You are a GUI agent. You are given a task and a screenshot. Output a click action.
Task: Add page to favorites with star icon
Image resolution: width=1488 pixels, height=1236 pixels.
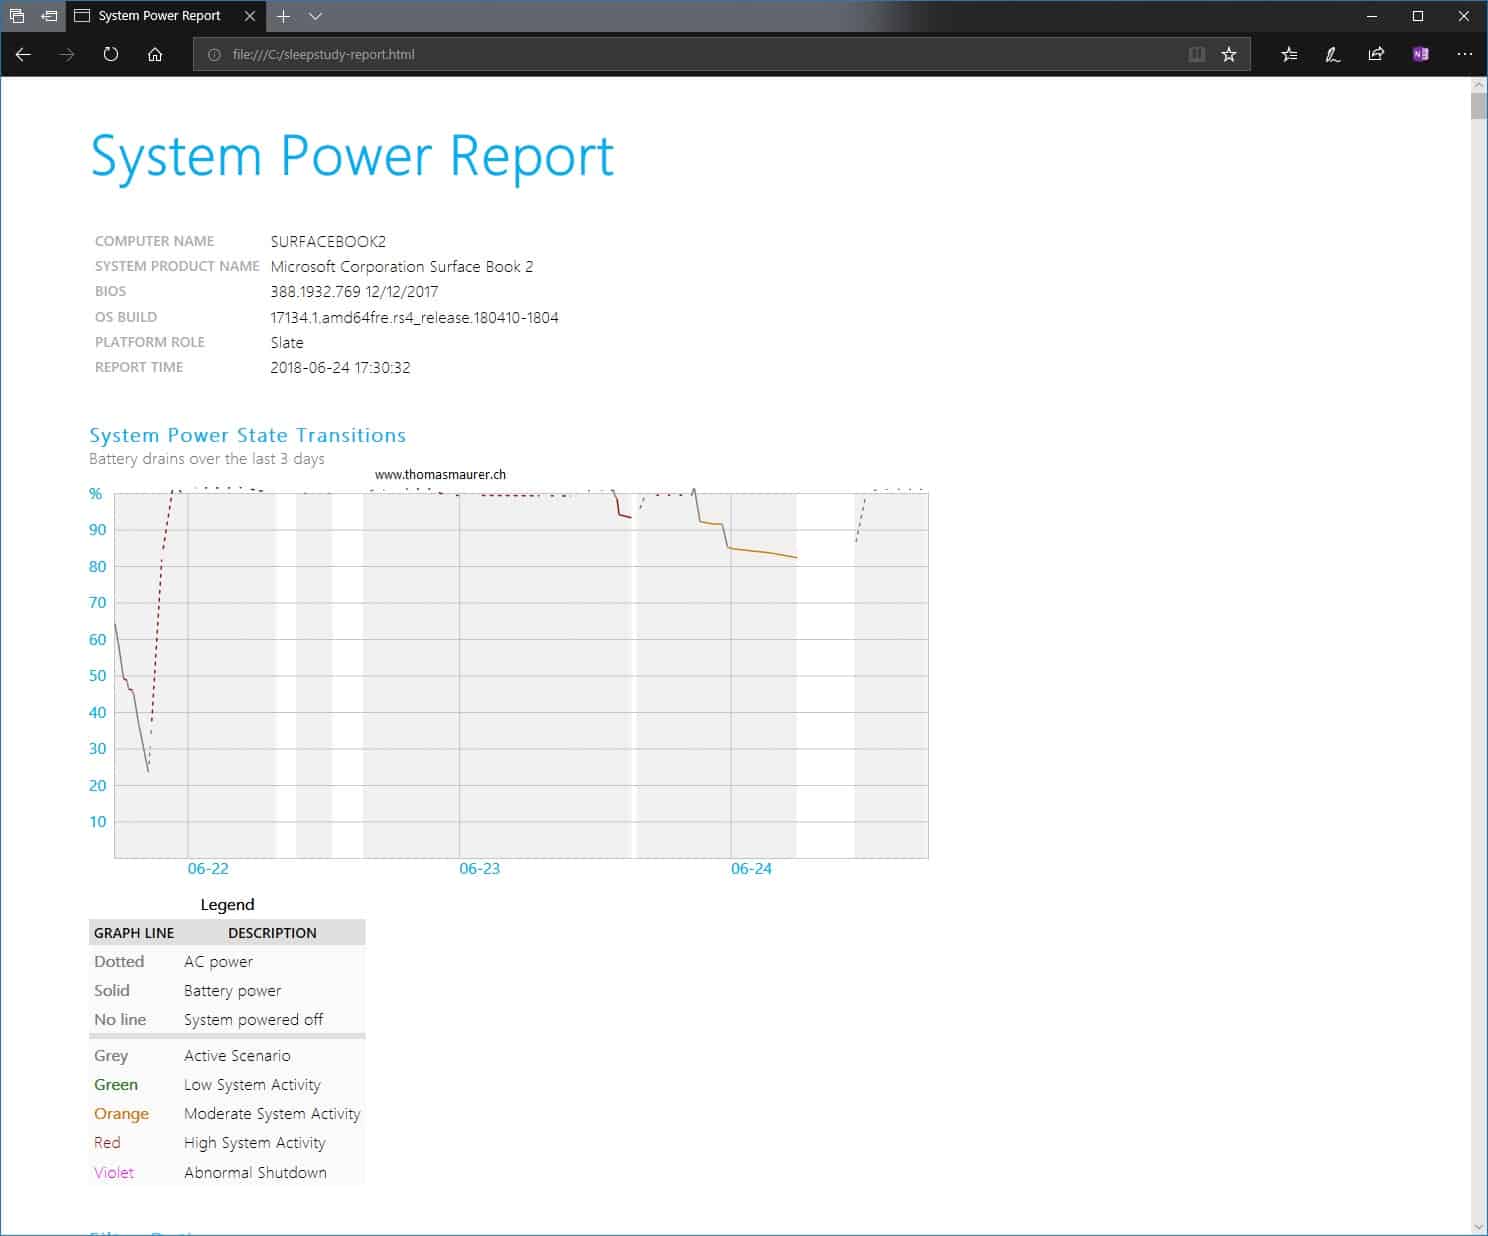[x=1229, y=55]
